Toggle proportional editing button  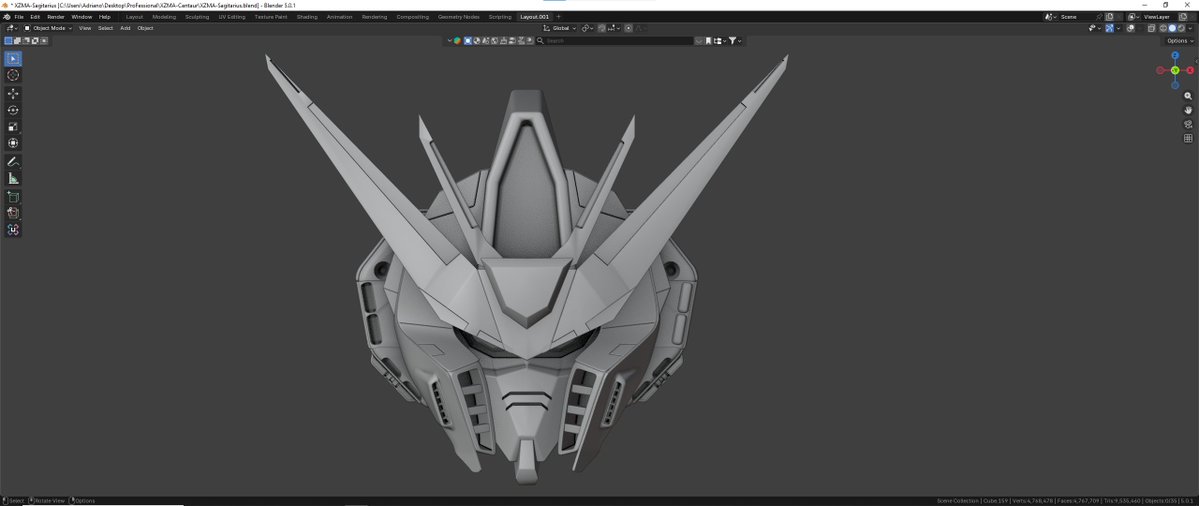(x=629, y=28)
